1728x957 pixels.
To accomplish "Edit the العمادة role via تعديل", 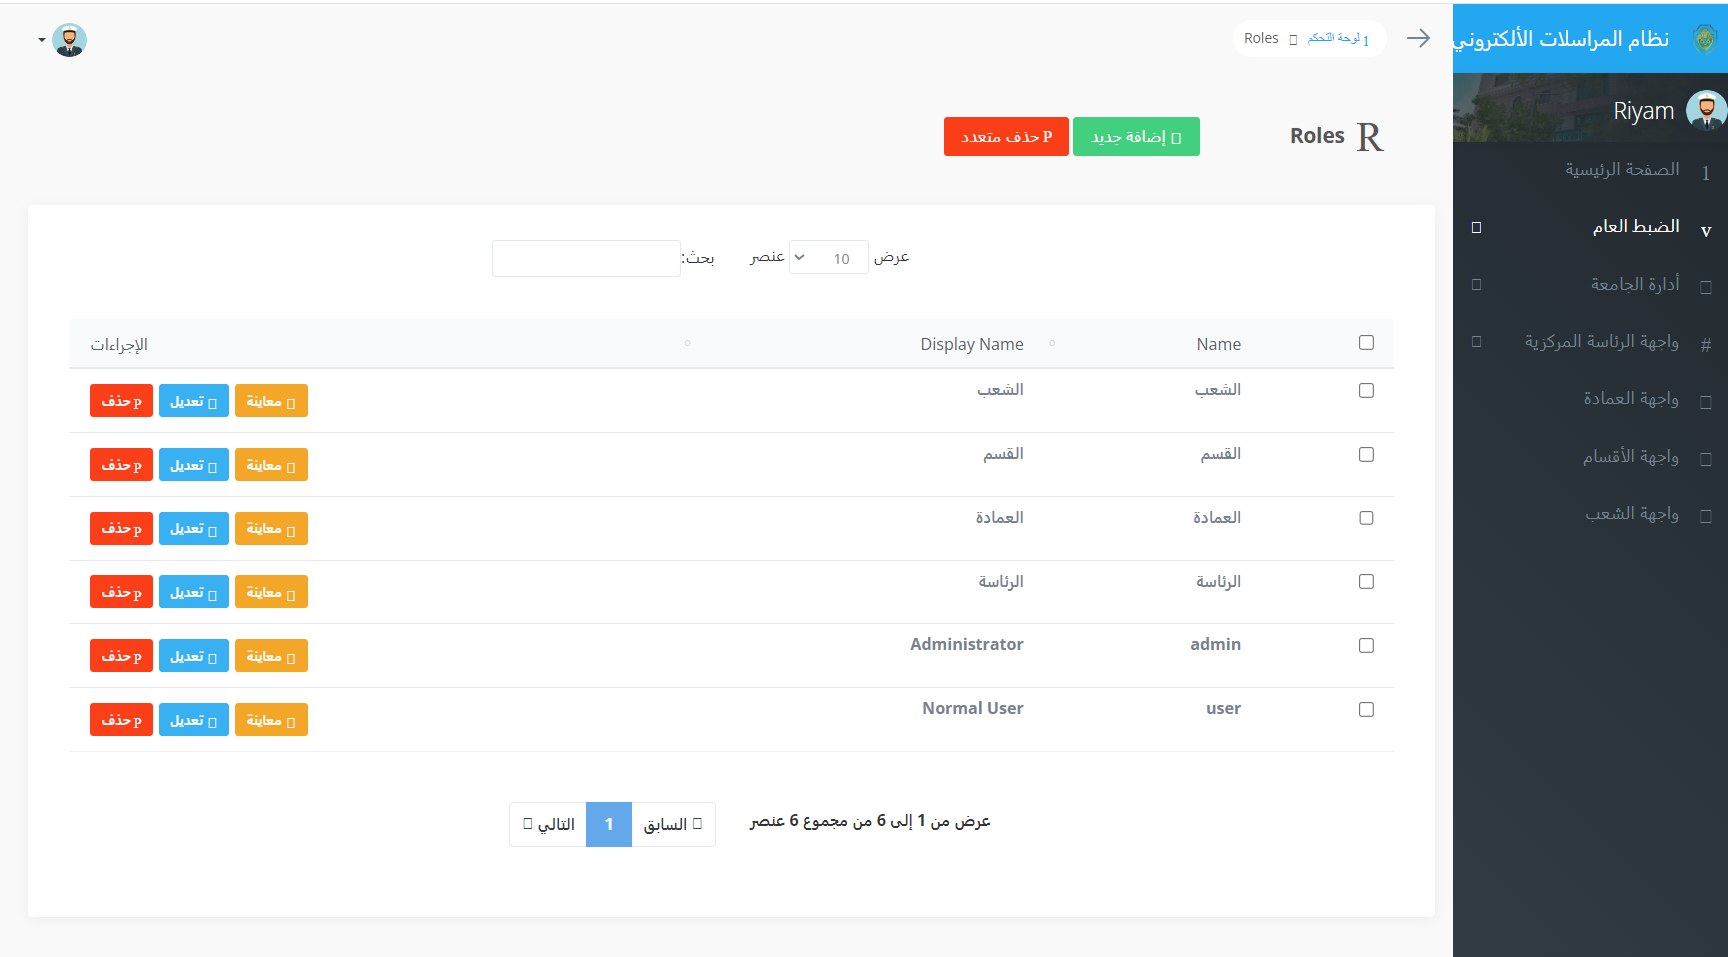I will 194,528.
